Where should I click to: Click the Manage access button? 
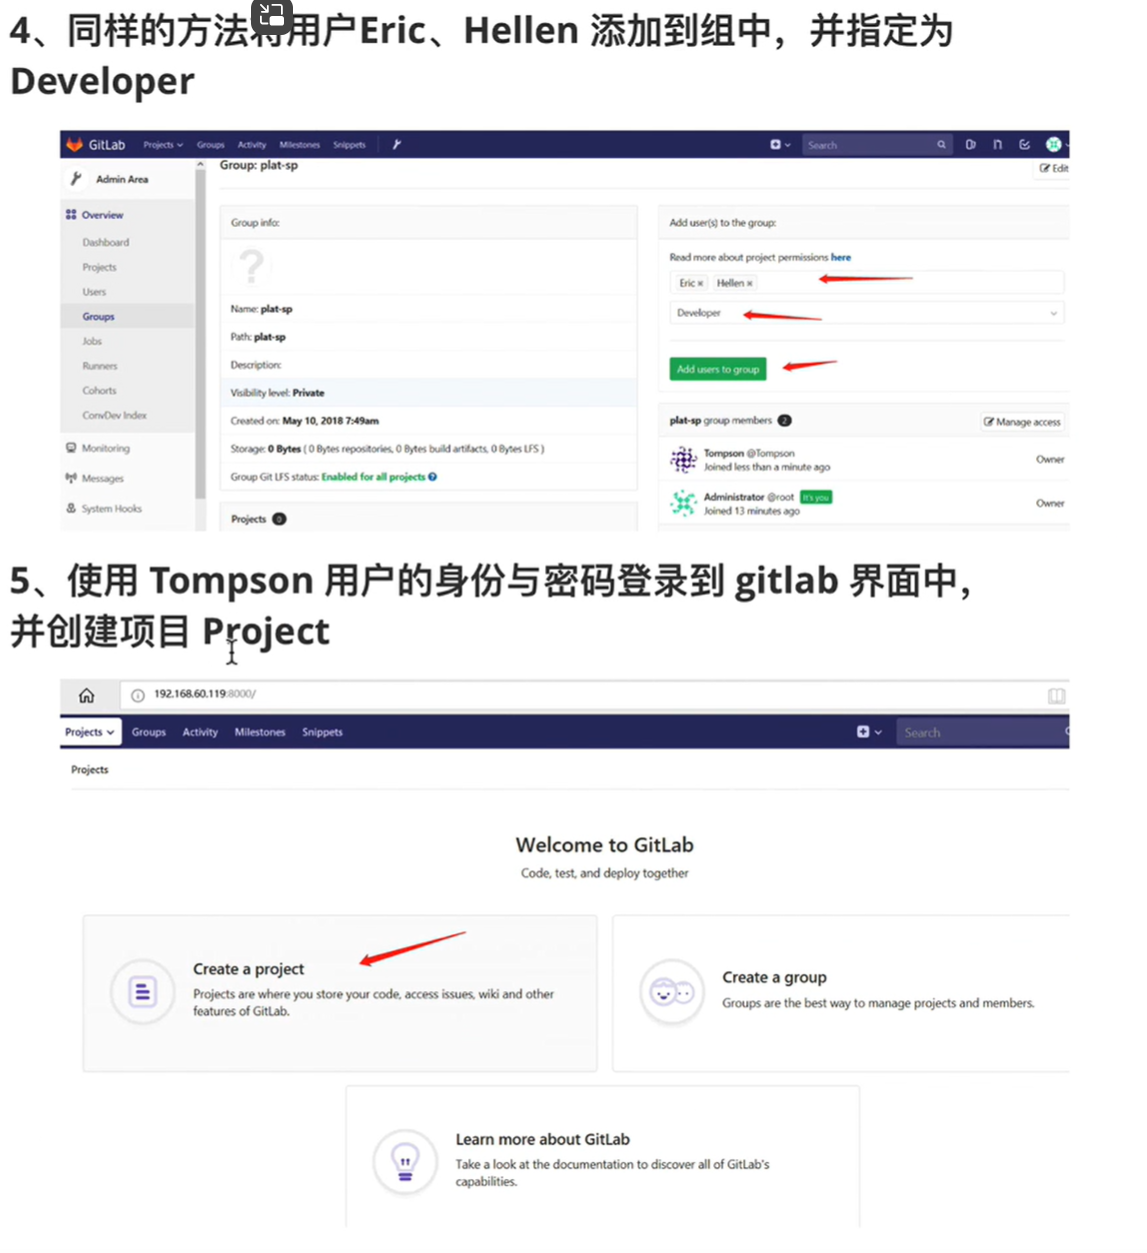(1022, 422)
